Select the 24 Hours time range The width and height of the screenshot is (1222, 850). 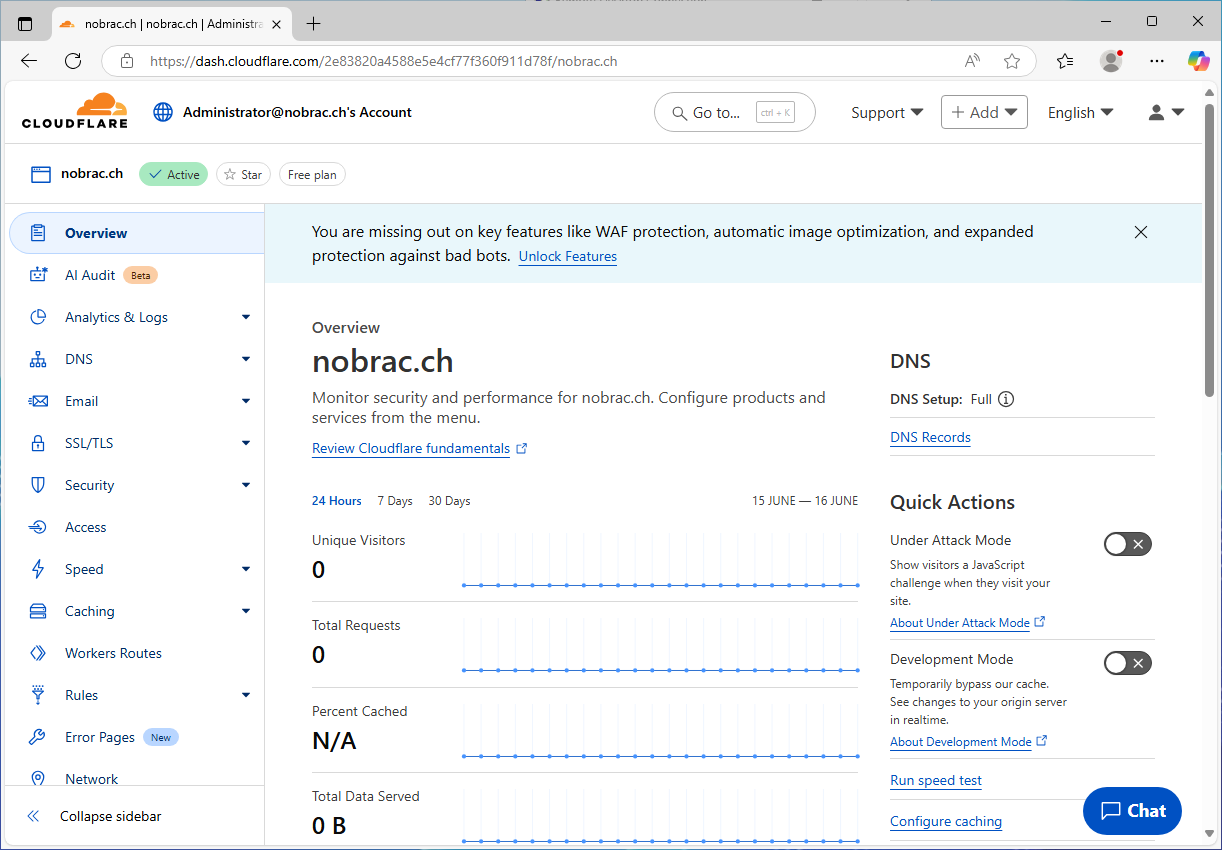pyautogui.click(x=337, y=501)
